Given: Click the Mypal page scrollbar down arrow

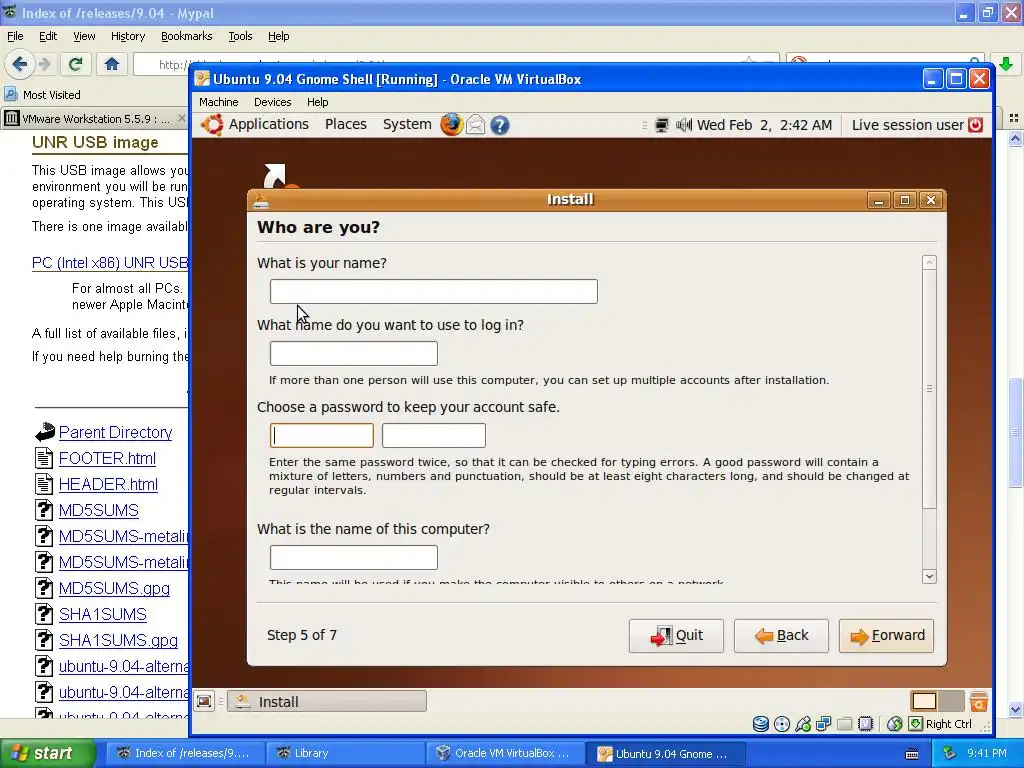Looking at the screenshot, I should (1015, 709).
